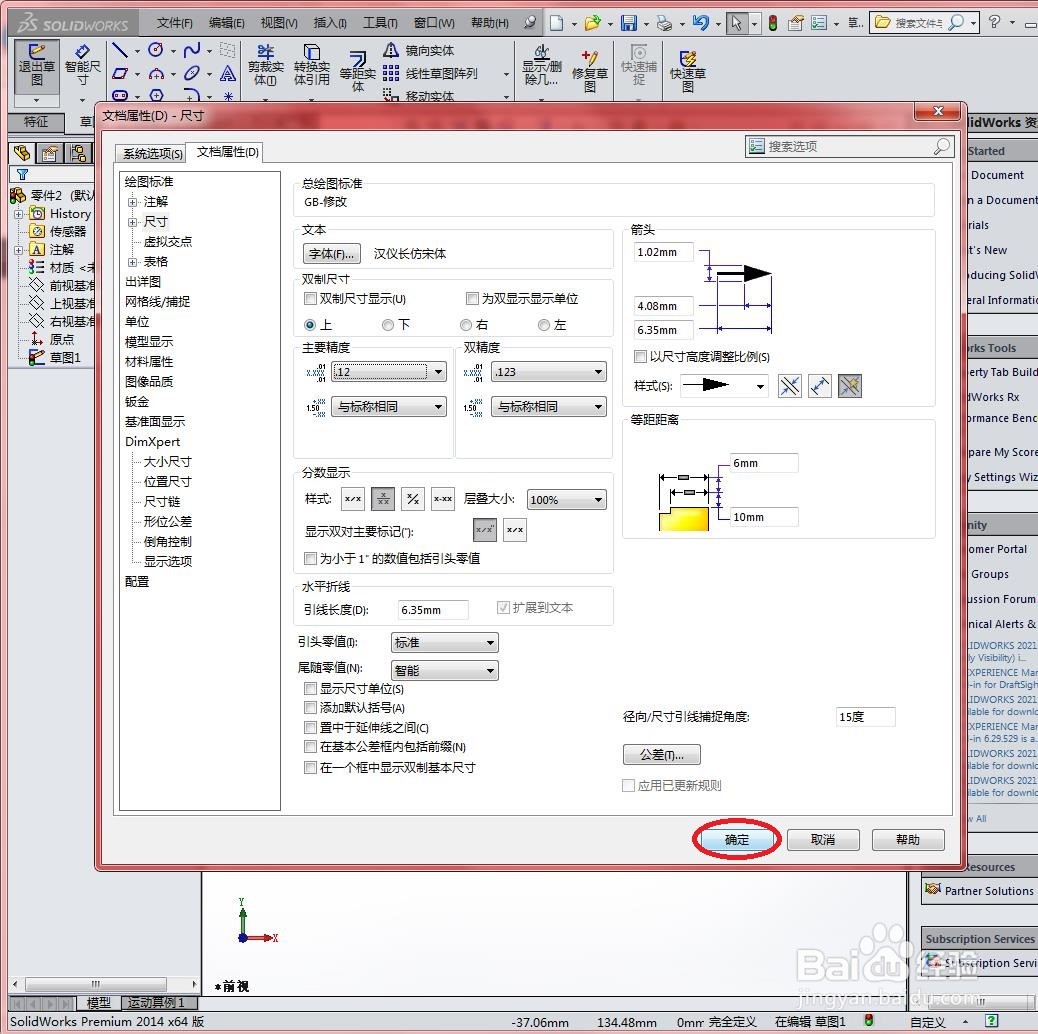Click the New document icon
Screen dimensions: 1038x1034
(x=557, y=23)
